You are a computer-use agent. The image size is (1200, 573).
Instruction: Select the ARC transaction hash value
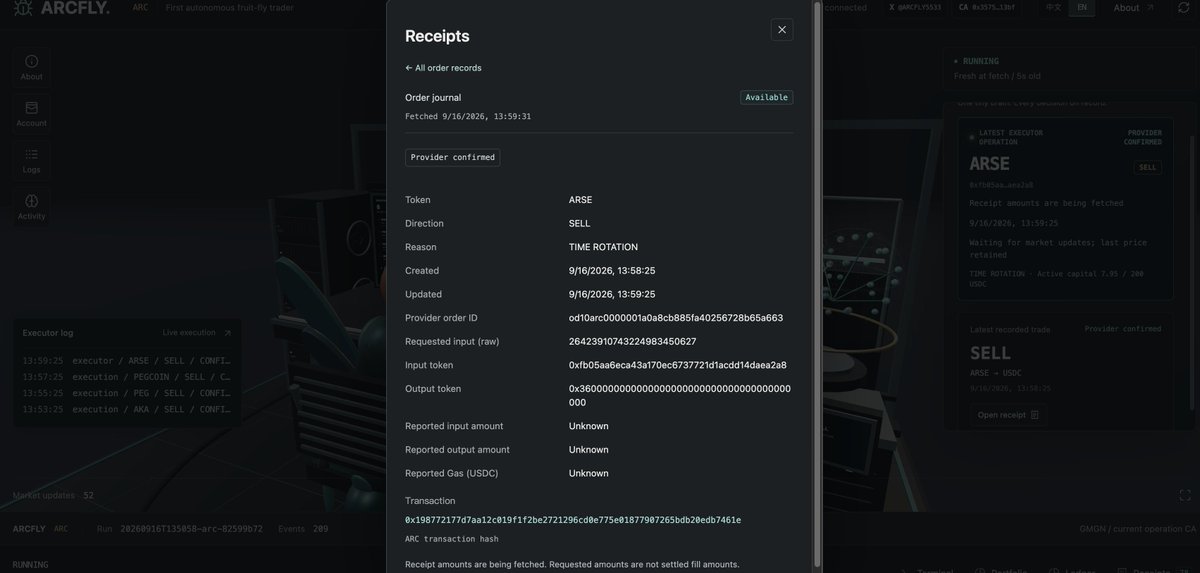pyautogui.click(x=573, y=520)
